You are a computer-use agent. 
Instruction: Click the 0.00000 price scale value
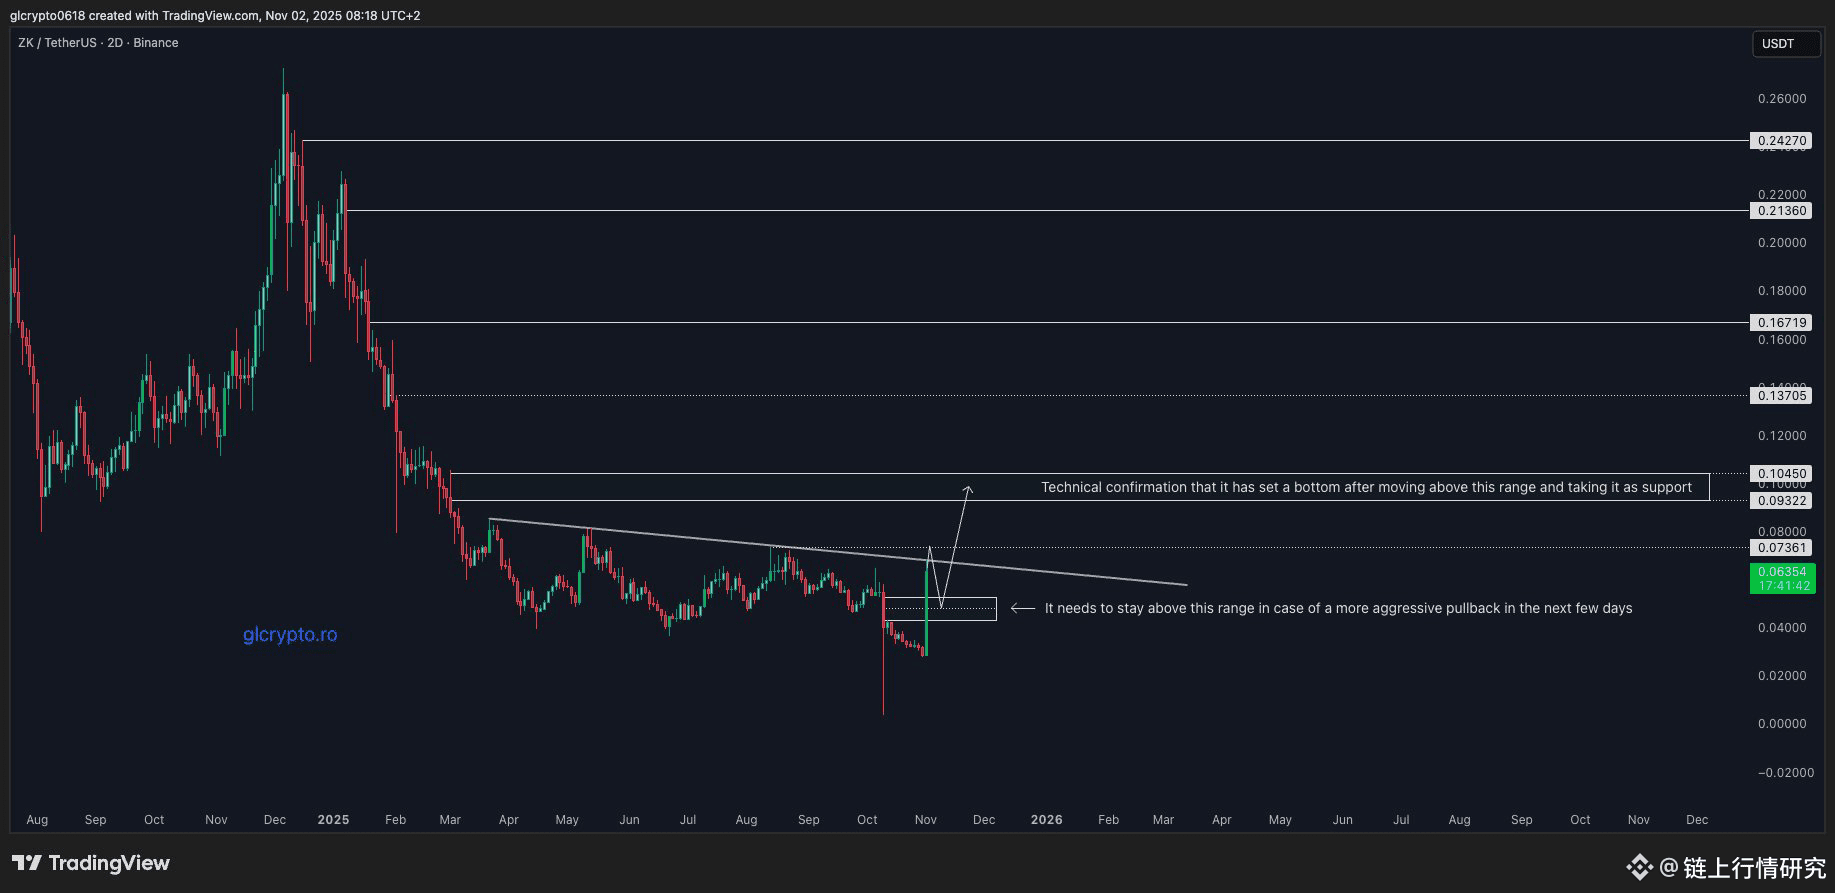pos(1782,724)
